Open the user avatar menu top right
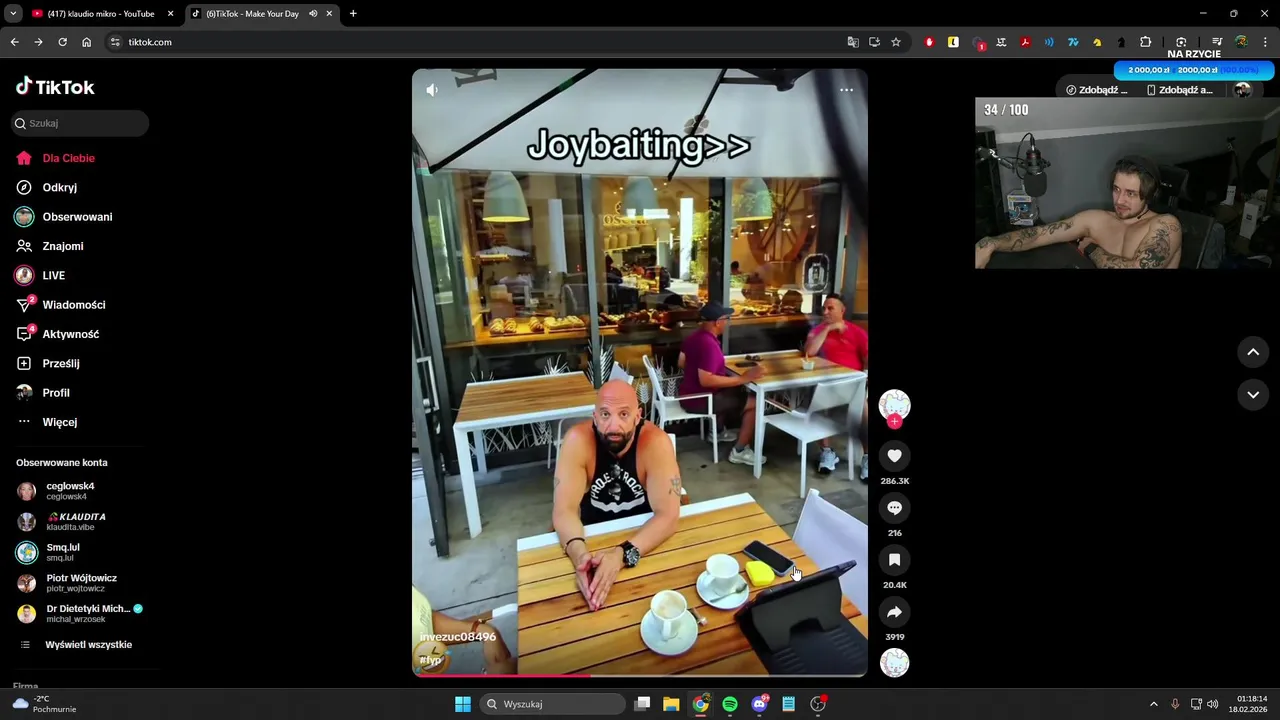The height and width of the screenshot is (720, 1280). point(1243,90)
